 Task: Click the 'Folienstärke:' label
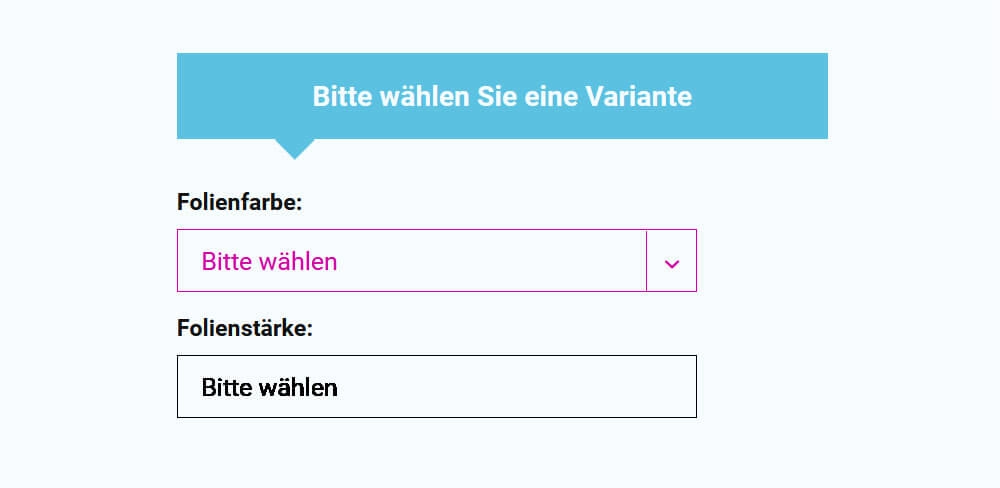pos(245,328)
